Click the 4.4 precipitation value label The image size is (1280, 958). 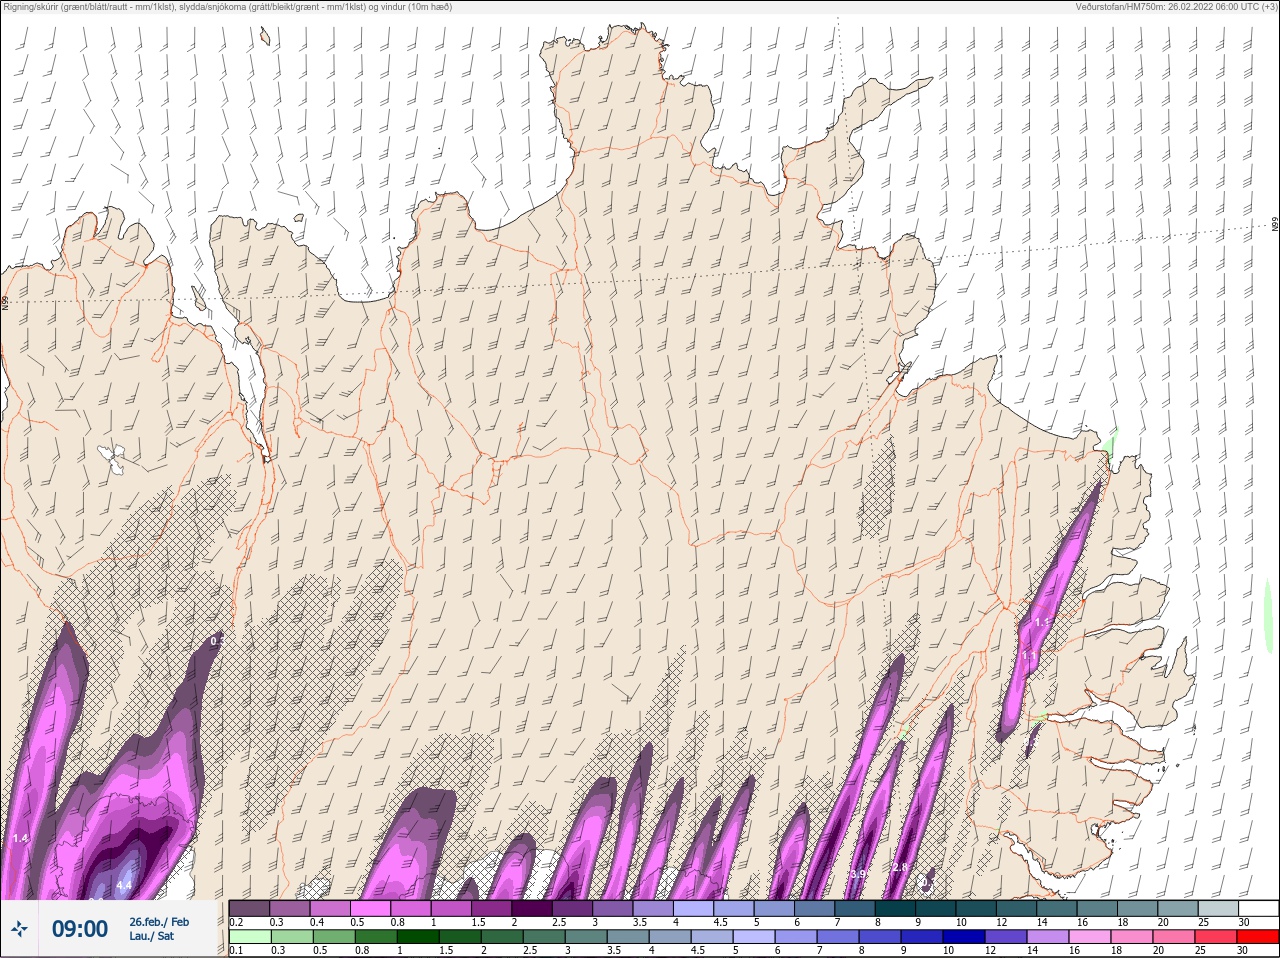coord(124,886)
